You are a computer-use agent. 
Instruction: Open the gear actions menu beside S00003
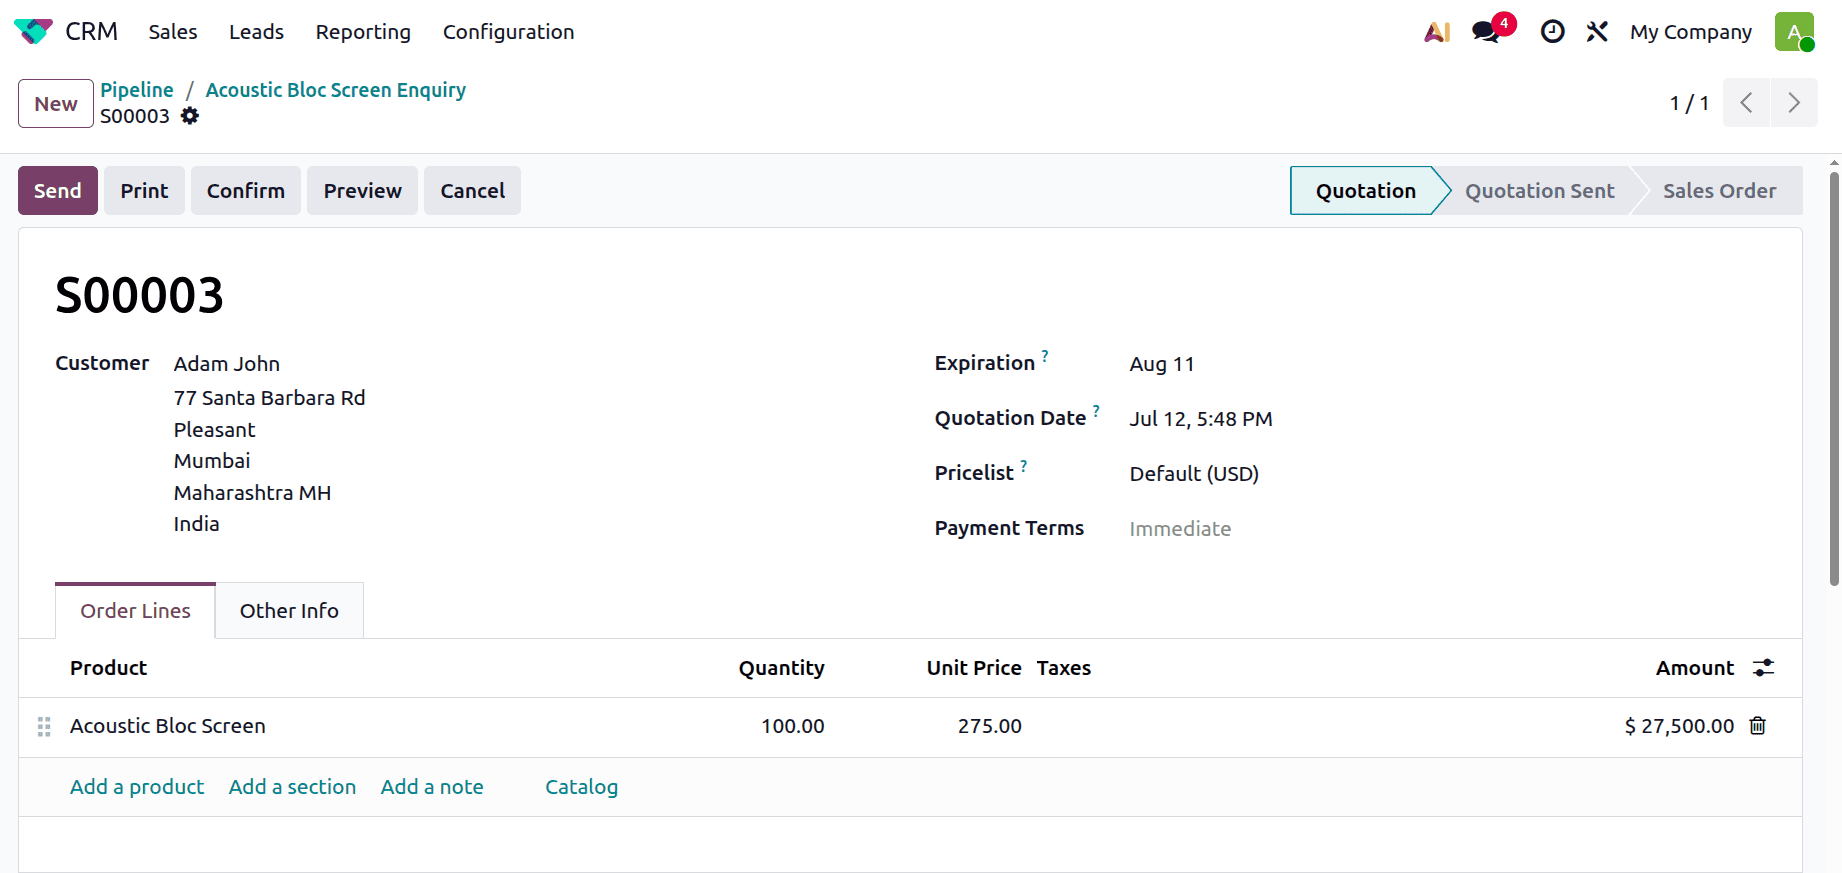pyautogui.click(x=190, y=116)
